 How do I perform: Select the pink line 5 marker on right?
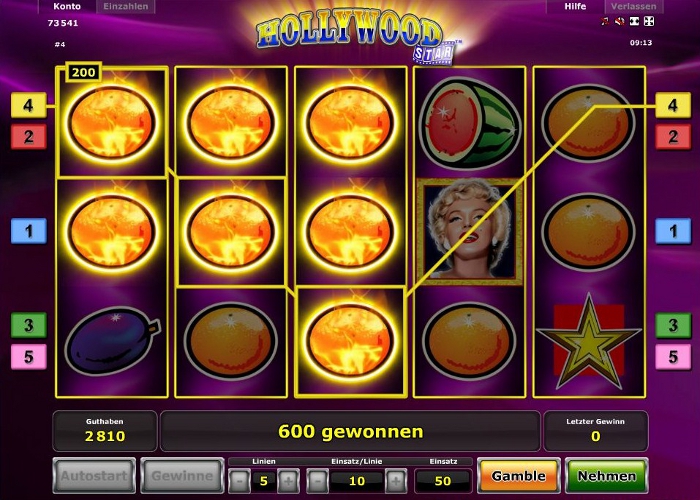(673, 356)
